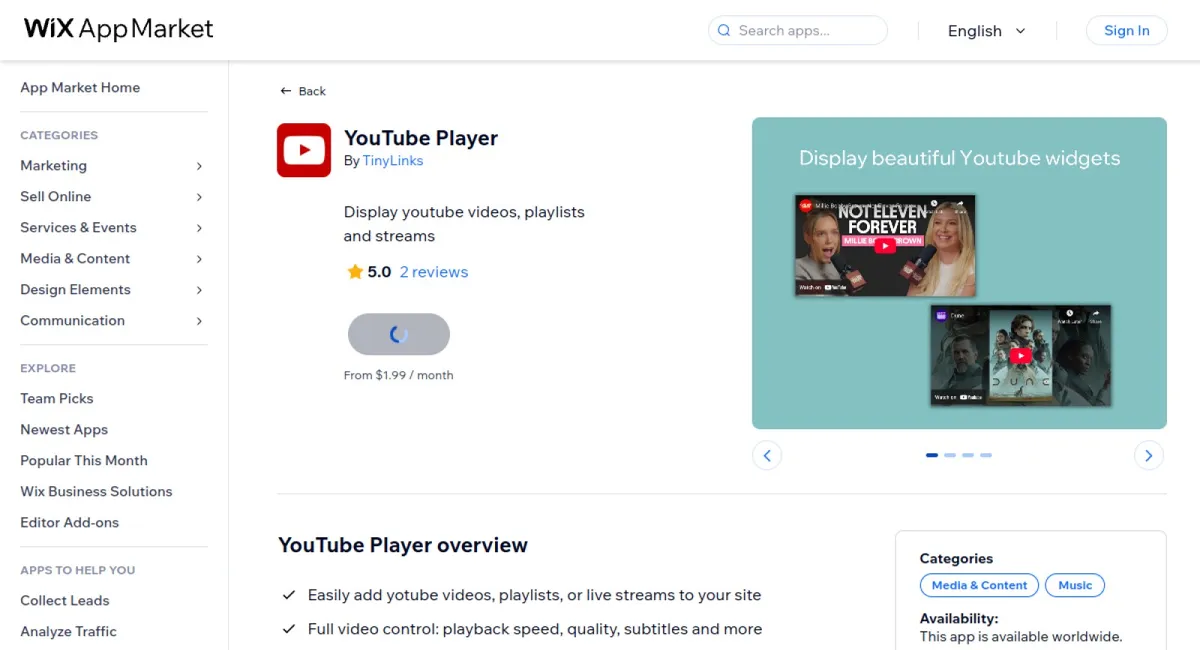Open the Design Elements category
Image resolution: width=1200 pixels, height=650 pixels.
pos(75,290)
